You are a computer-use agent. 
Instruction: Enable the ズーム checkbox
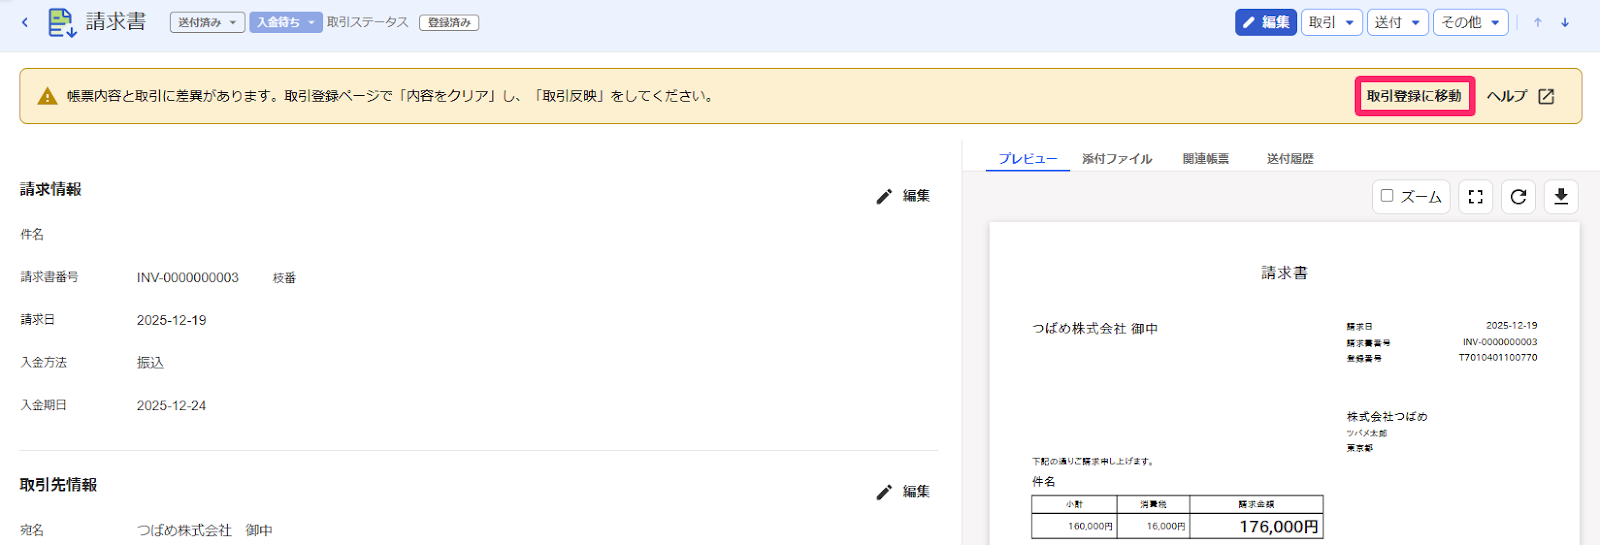[1387, 196]
